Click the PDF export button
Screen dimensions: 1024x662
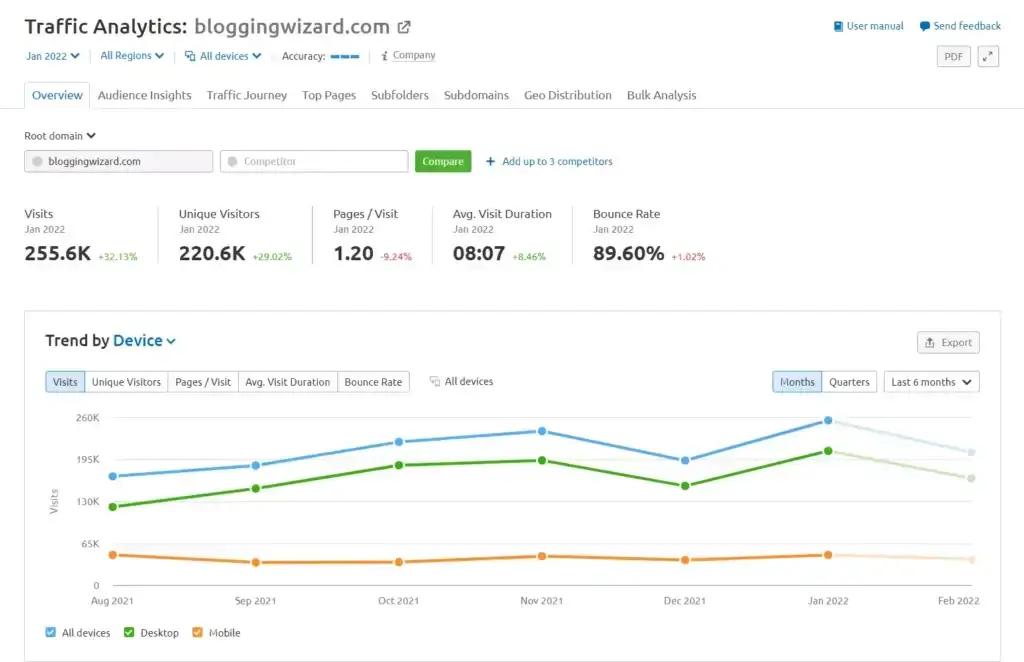point(952,57)
